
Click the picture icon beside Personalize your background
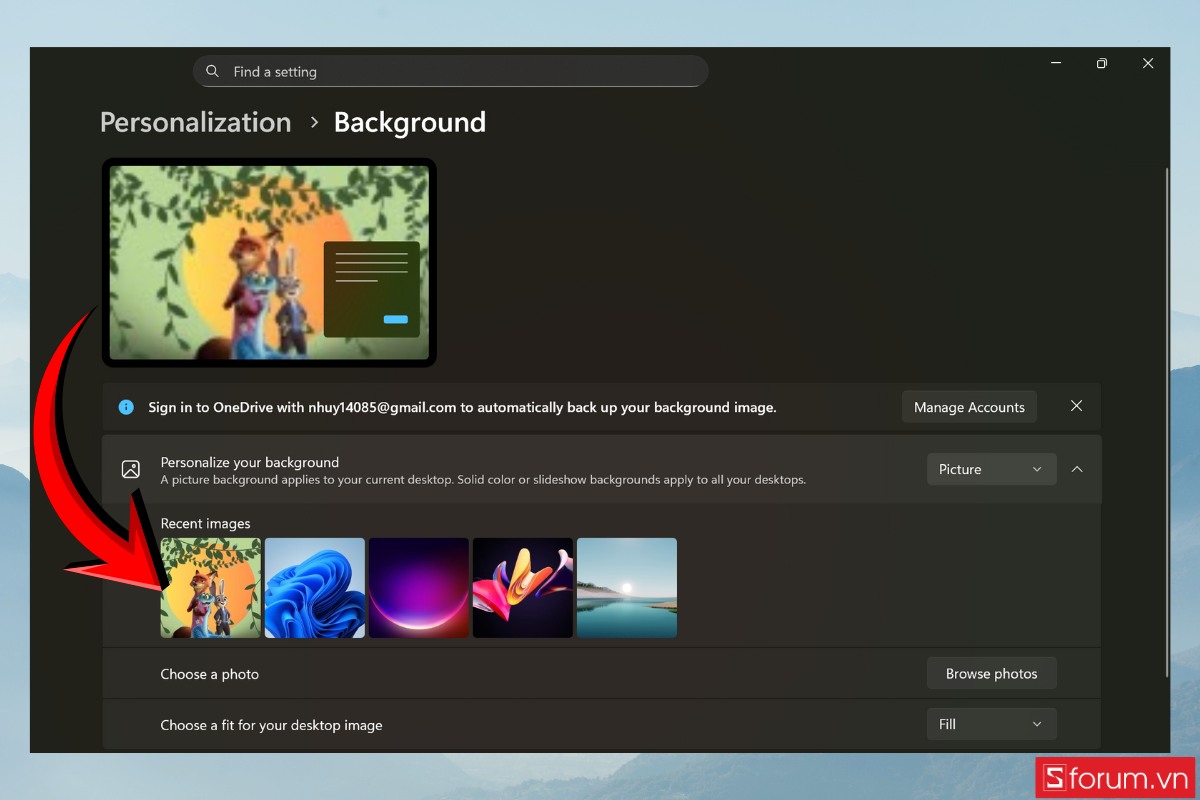point(130,469)
